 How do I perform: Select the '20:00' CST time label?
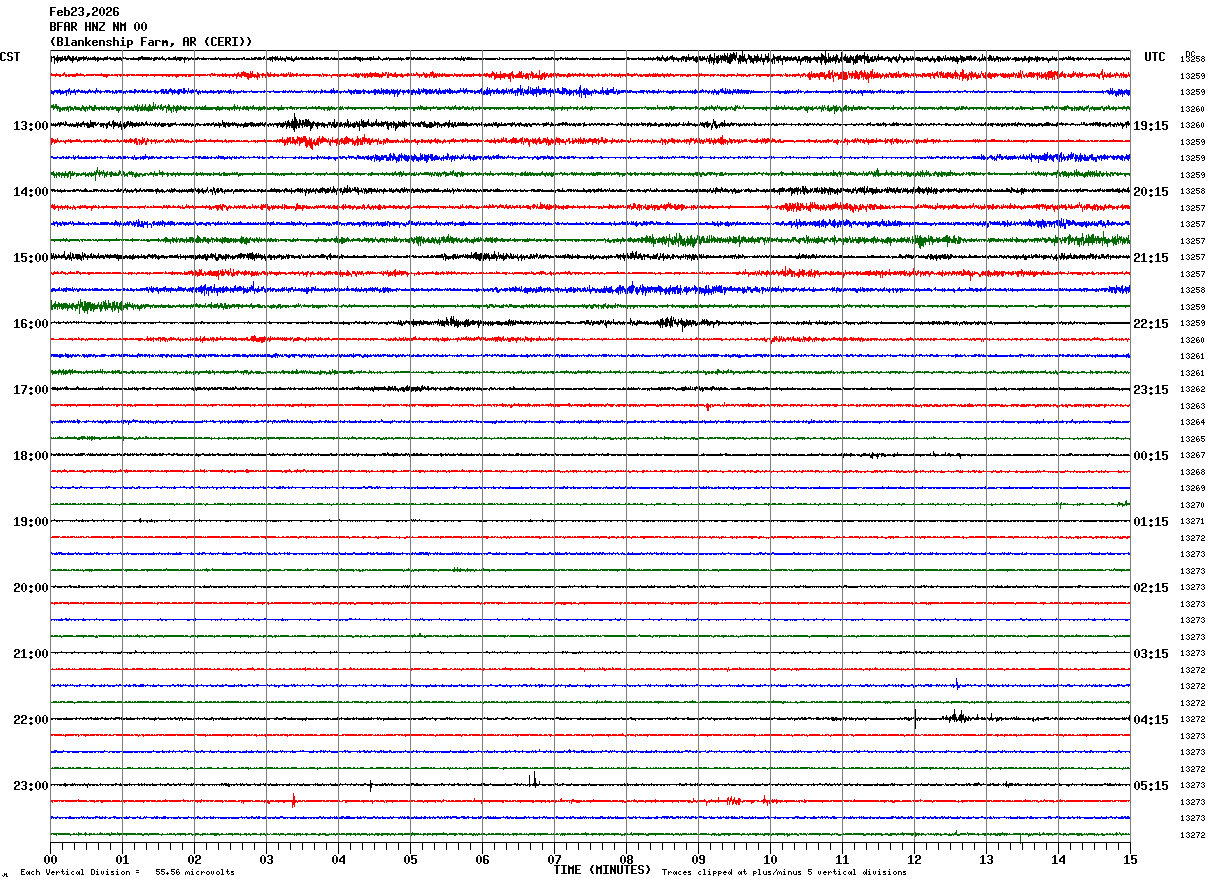[x=30, y=588]
